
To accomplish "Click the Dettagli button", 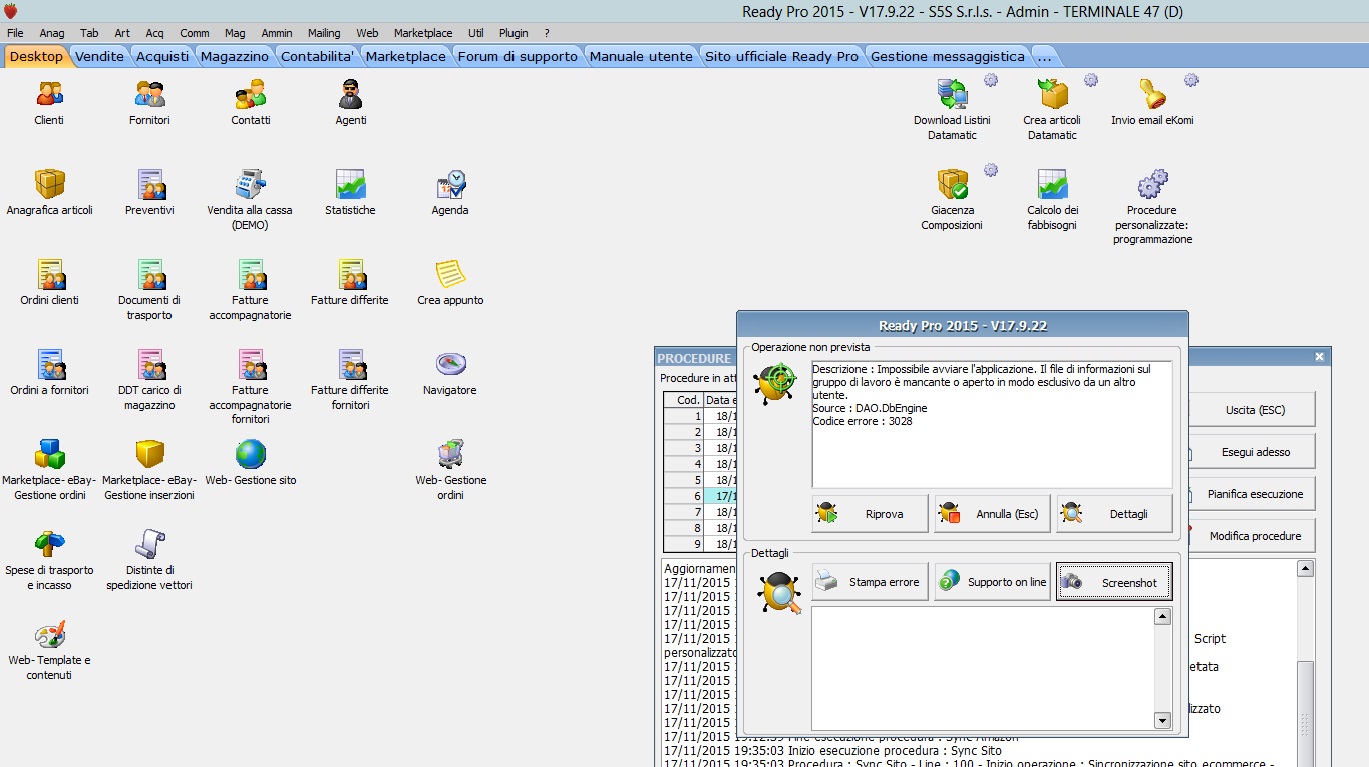I will point(1115,514).
